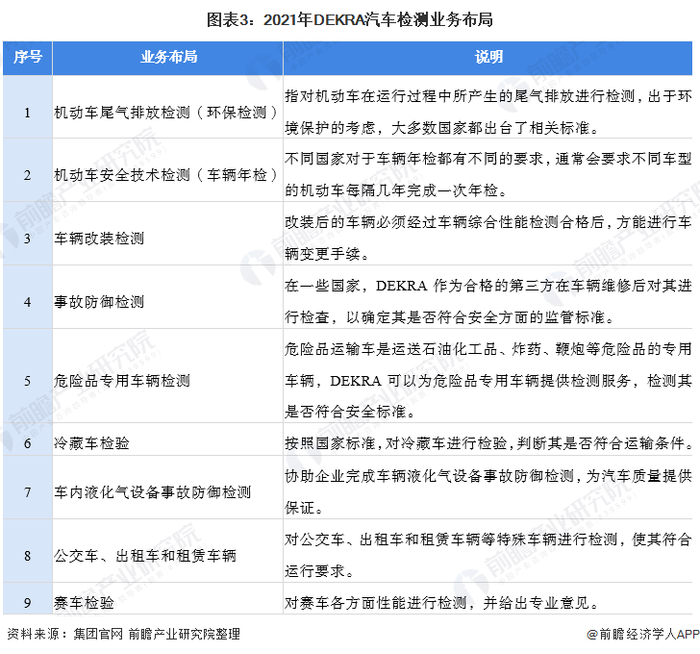This screenshot has height=654, width=700.
Task: Select 车内液化气设备事故防御检测 cell
Action: click(168, 487)
